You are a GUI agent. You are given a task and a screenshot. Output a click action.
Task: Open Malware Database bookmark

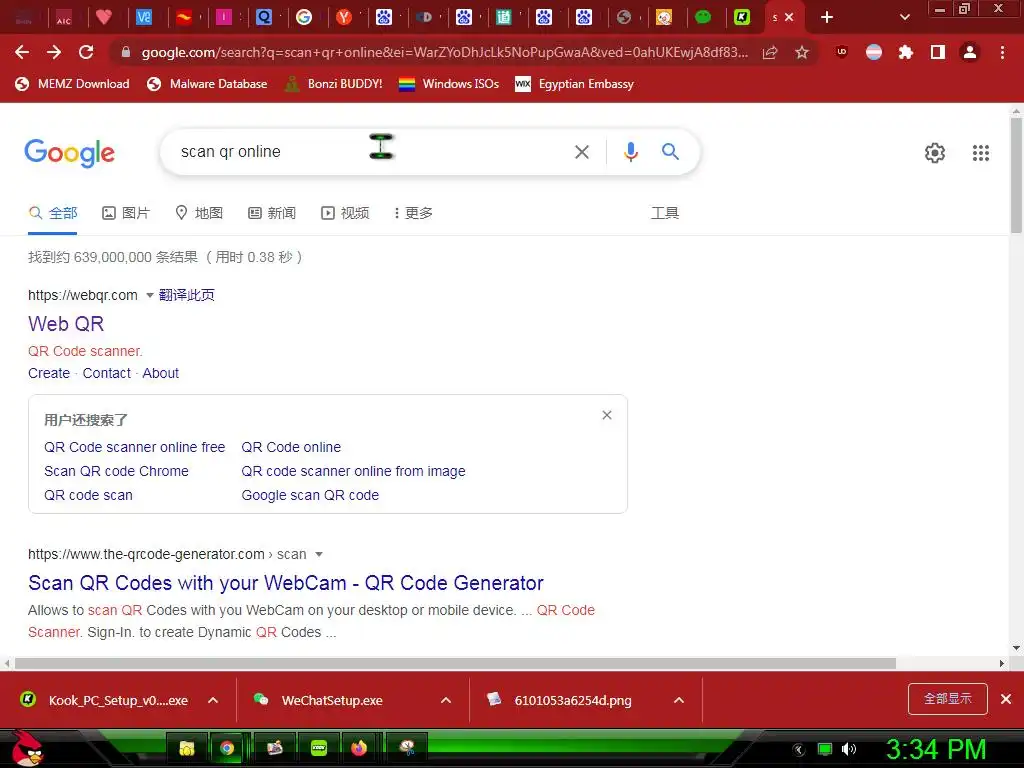click(207, 84)
